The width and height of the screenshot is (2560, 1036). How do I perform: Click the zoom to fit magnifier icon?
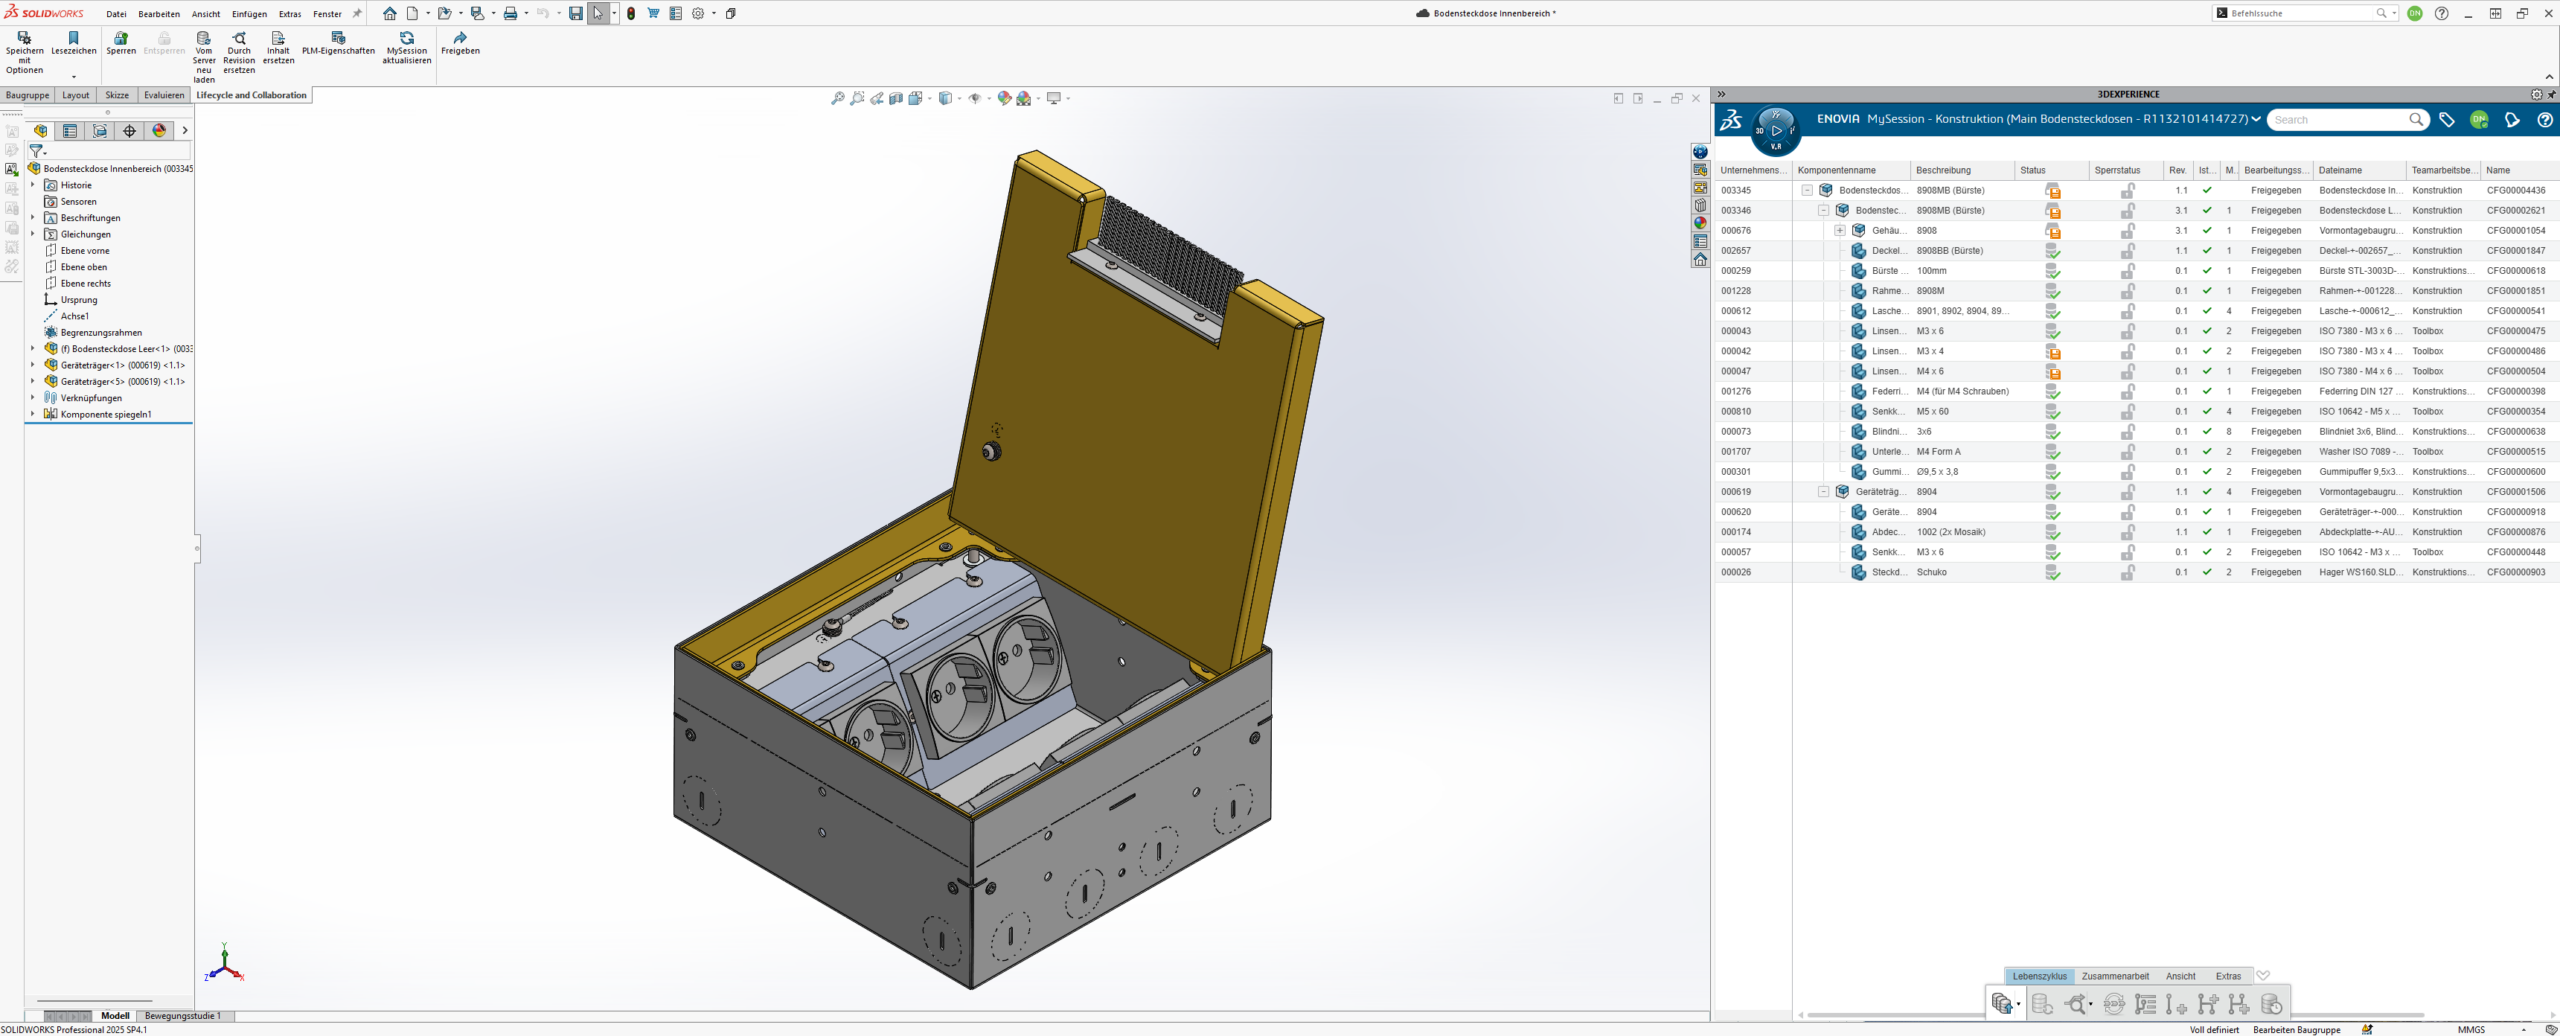point(838,98)
